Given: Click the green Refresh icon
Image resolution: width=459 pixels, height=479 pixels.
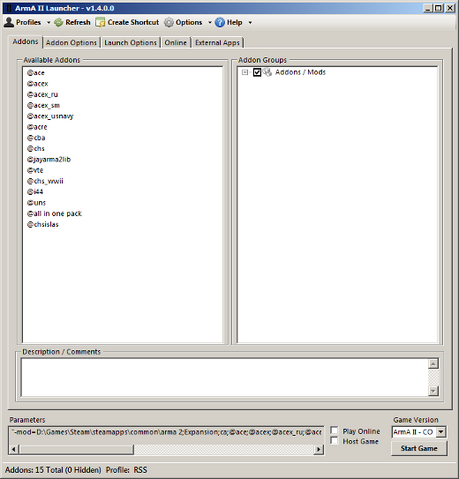Looking at the screenshot, I should point(59,22).
